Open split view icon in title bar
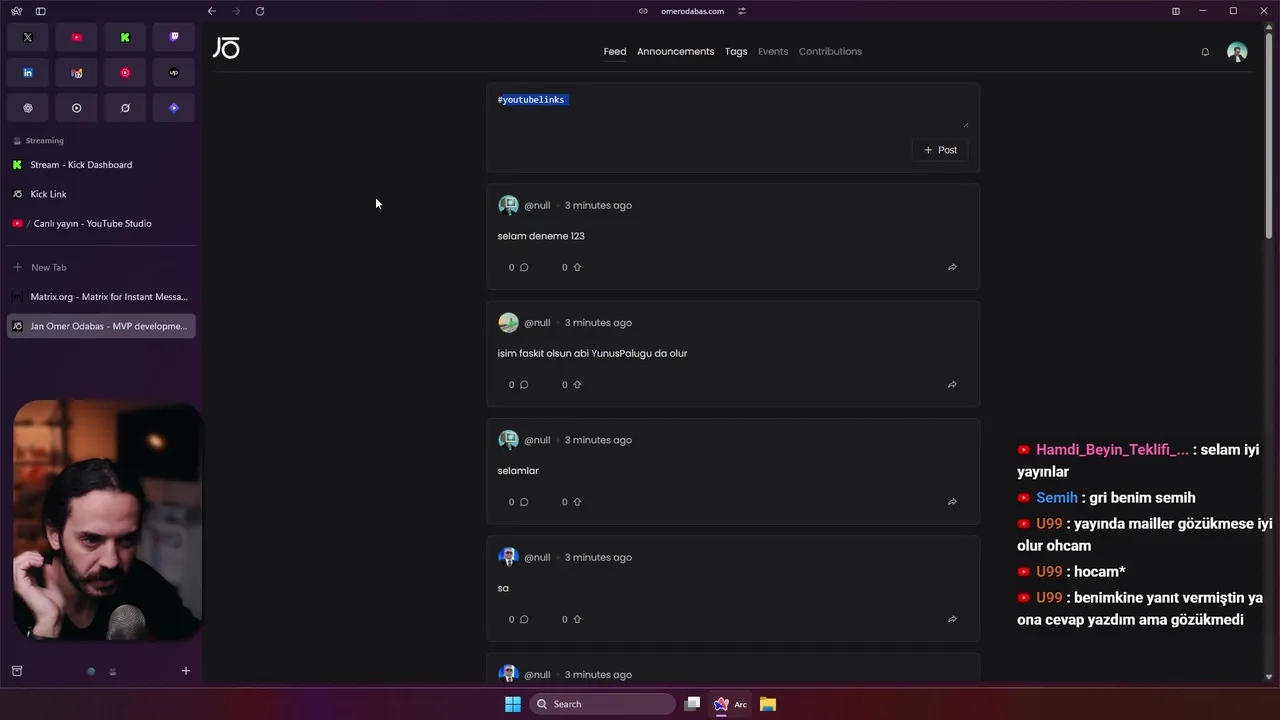1280x720 pixels. click(x=1176, y=11)
